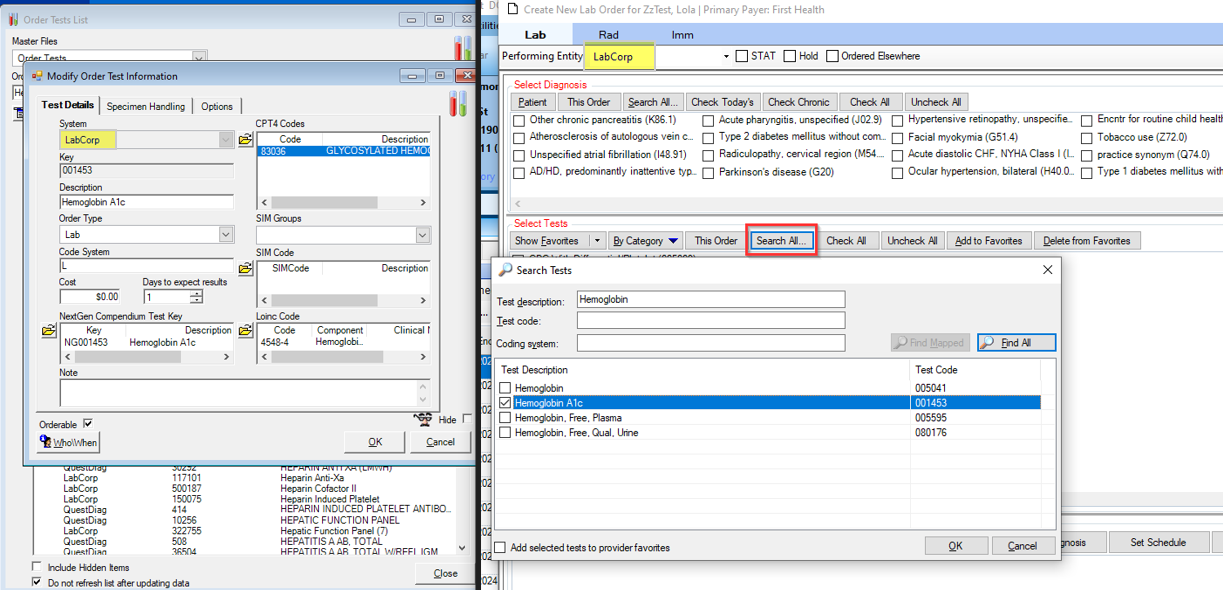Select the Hemoglobin, Free, Qual, Urine row
Image resolution: width=1223 pixels, height=590 pixels.
click(768, 433)
